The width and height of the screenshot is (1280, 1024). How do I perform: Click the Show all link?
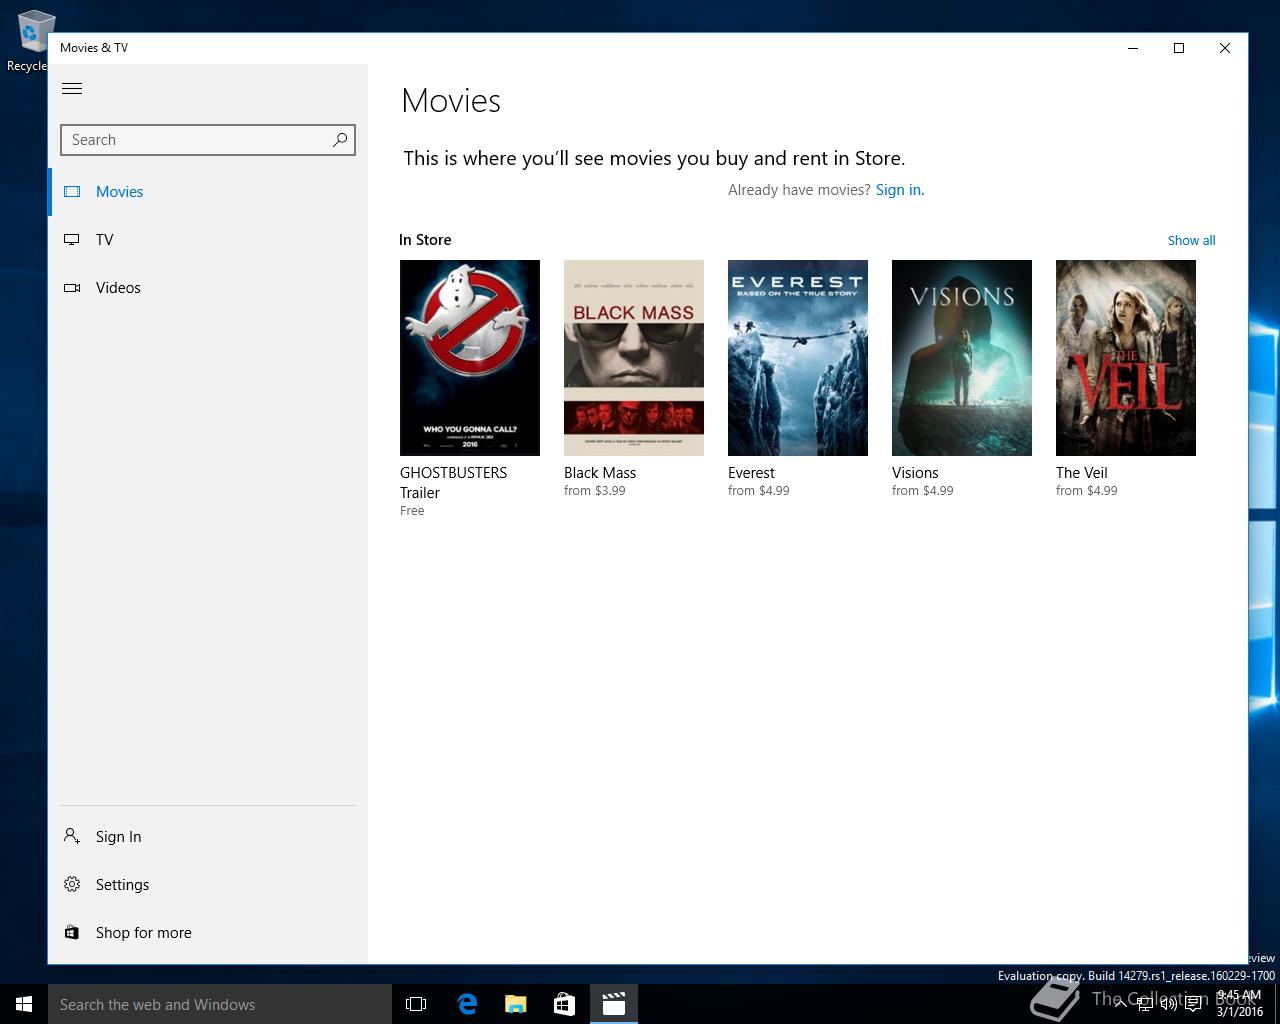click(x=1191, y=240)
